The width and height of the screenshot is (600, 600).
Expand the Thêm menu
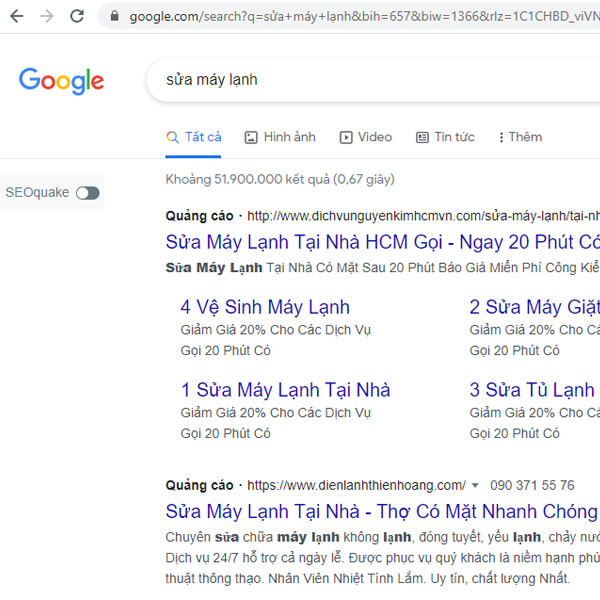click(x=520, y=137)
